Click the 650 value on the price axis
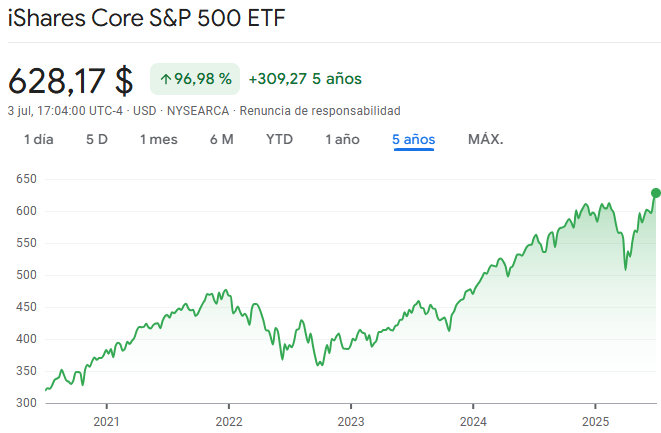661x433 pixels. (26, 179)
